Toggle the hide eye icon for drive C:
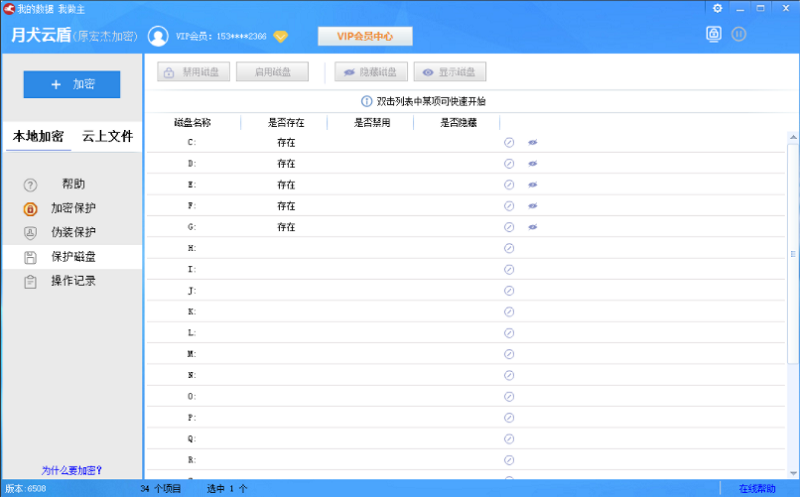This screenshot has width=800, height=497. tap(533, 142)
